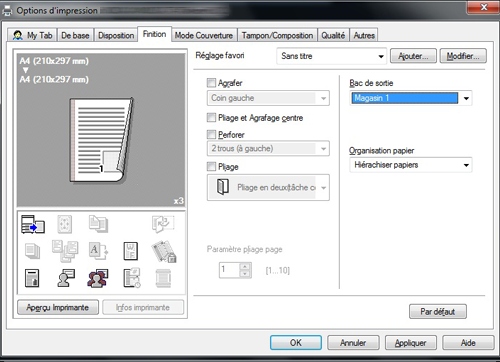Close the Options d'impression window
Image resolution: width=500 pixels, height=362 pixels.
[x=484, y=7]
